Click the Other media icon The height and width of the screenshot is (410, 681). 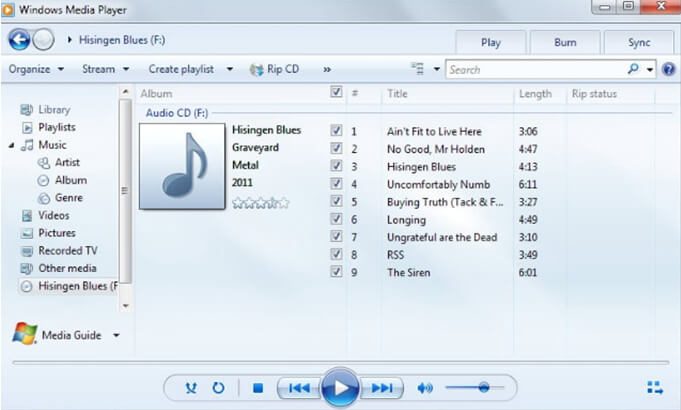click(x=27, y=268)
